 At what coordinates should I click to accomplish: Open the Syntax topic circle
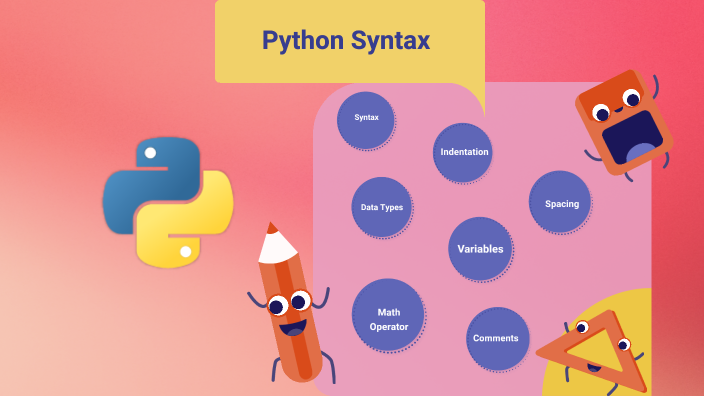366,120
